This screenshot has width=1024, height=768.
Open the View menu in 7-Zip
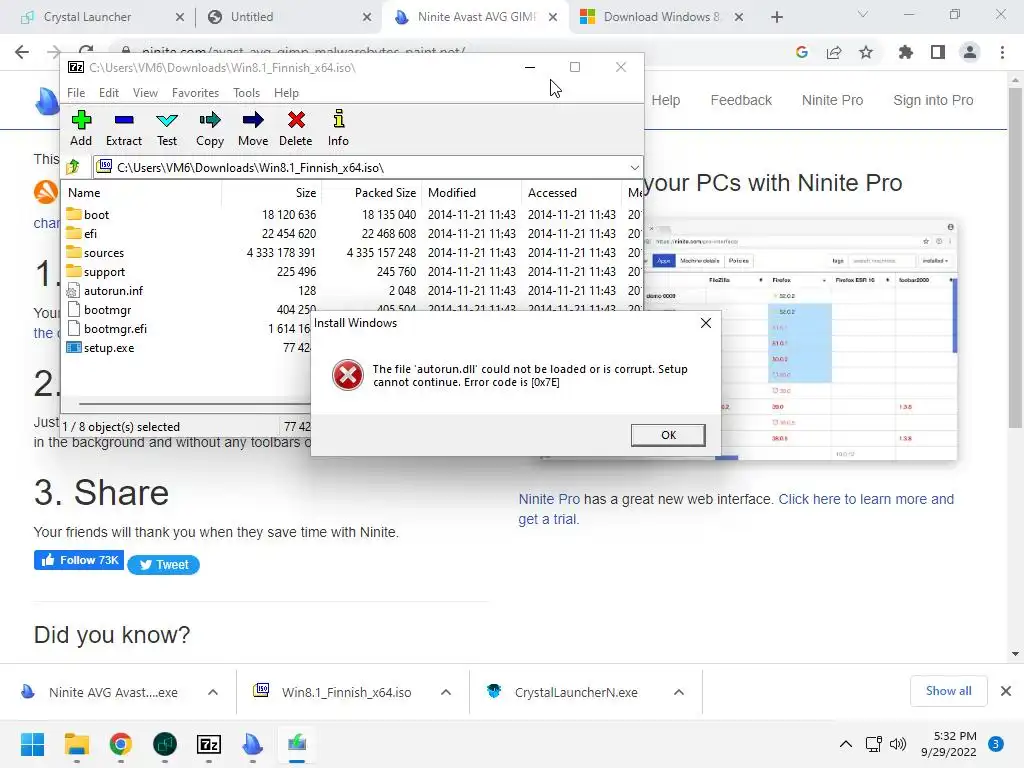[145, 93]
